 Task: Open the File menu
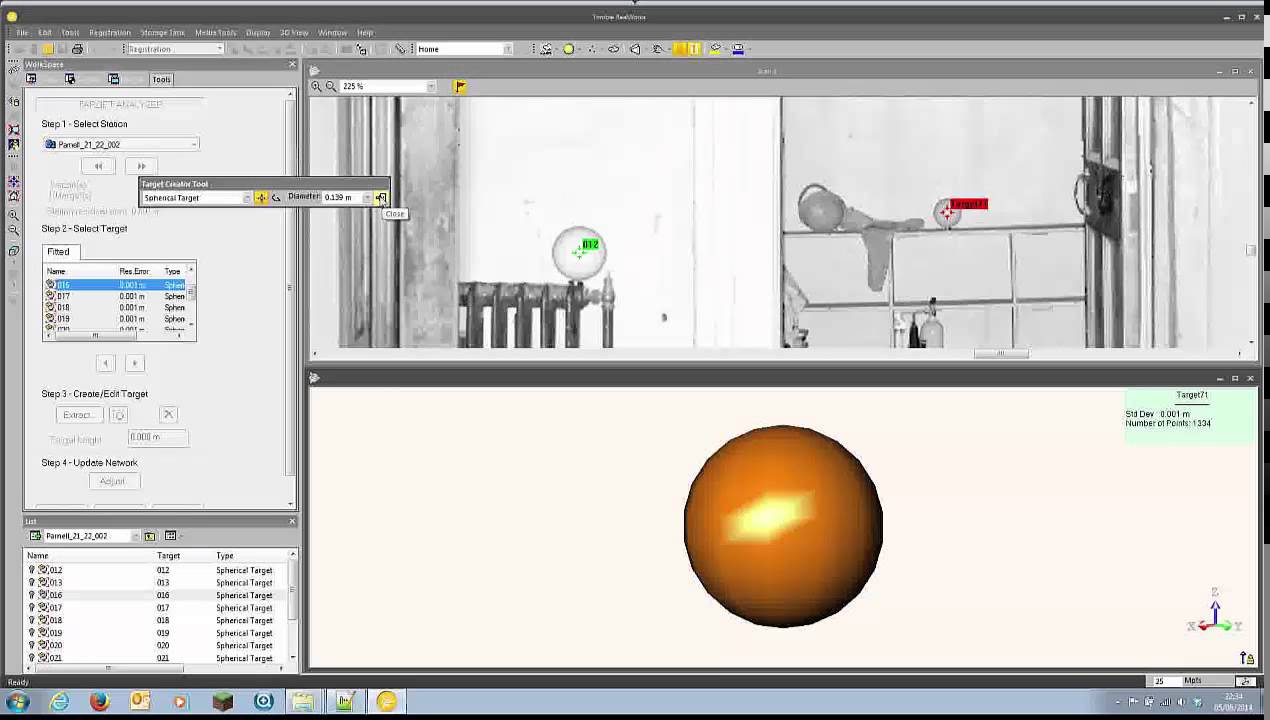[x=22, y=32]
